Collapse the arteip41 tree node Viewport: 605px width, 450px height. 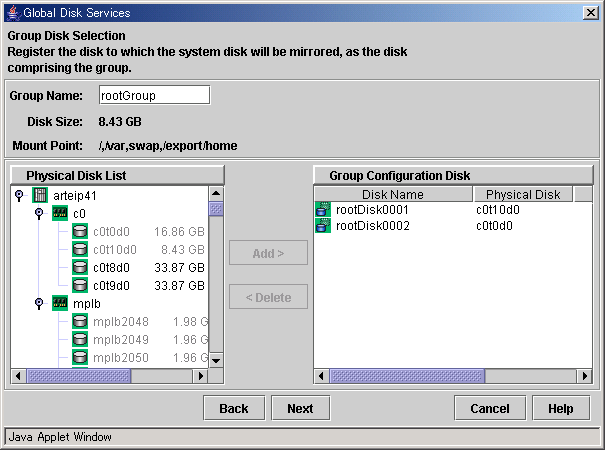[19, 195]
